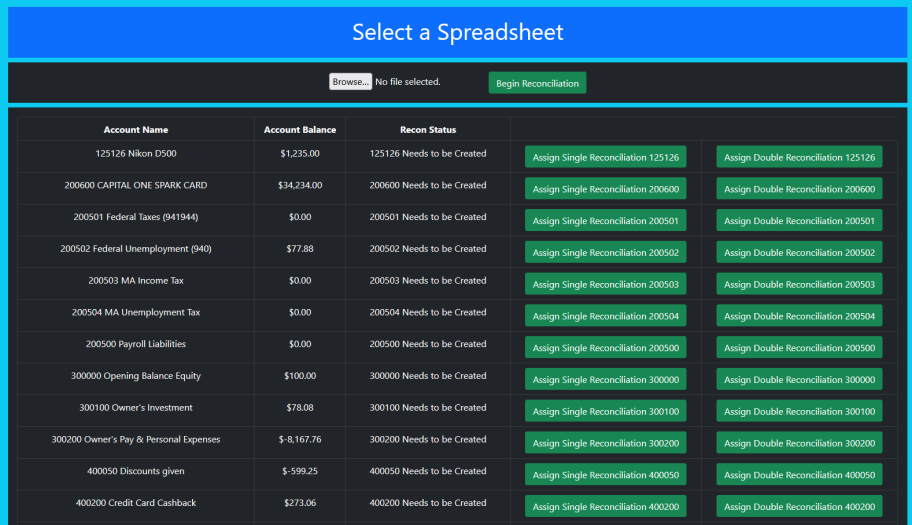Click the Browse file chooser button

[x=350, y=82]
